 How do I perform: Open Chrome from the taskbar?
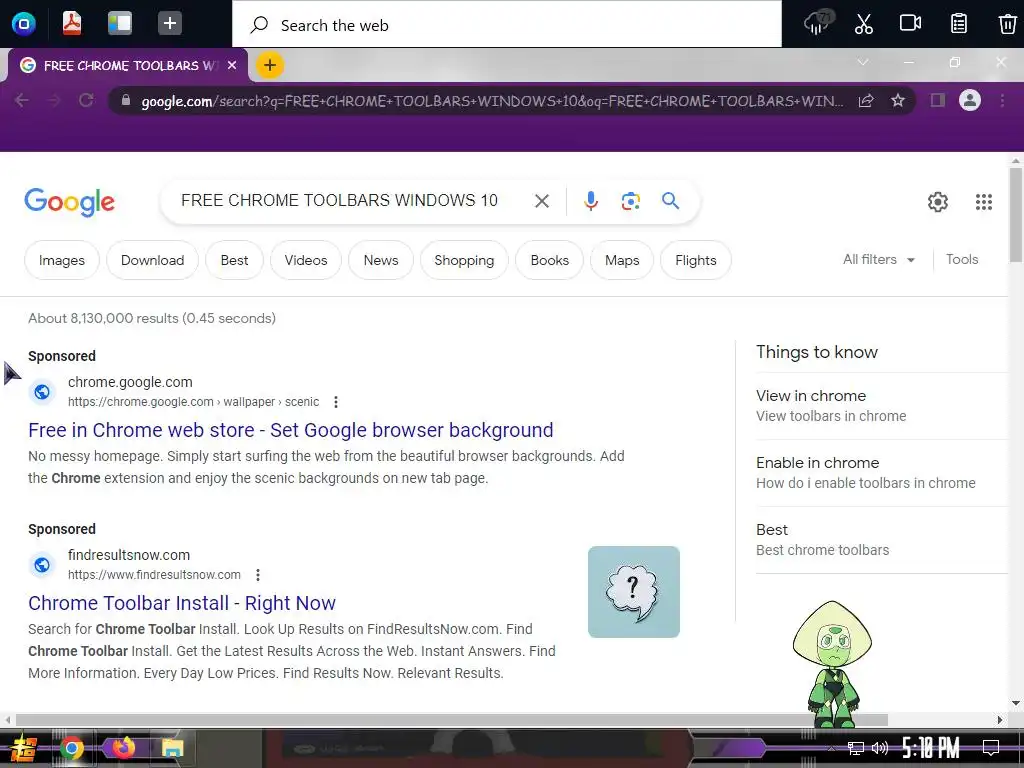72,748
